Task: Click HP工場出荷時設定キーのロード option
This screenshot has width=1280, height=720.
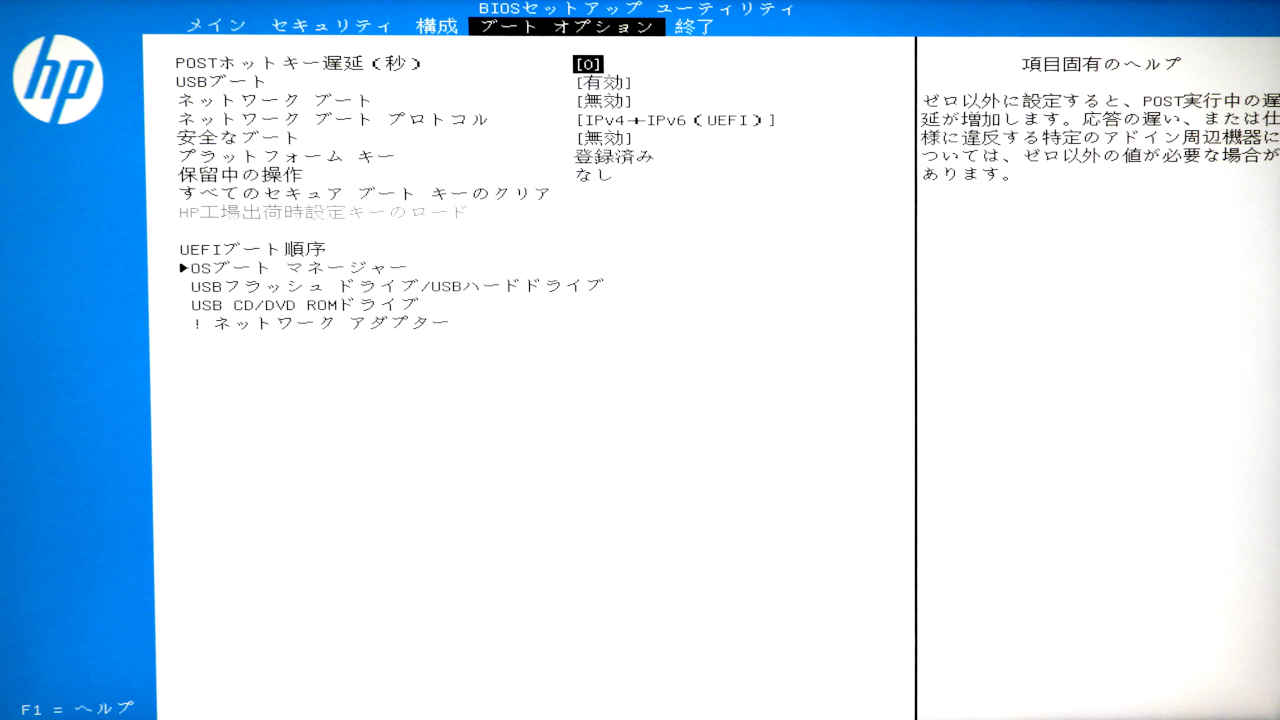Action: coord(322,212)
